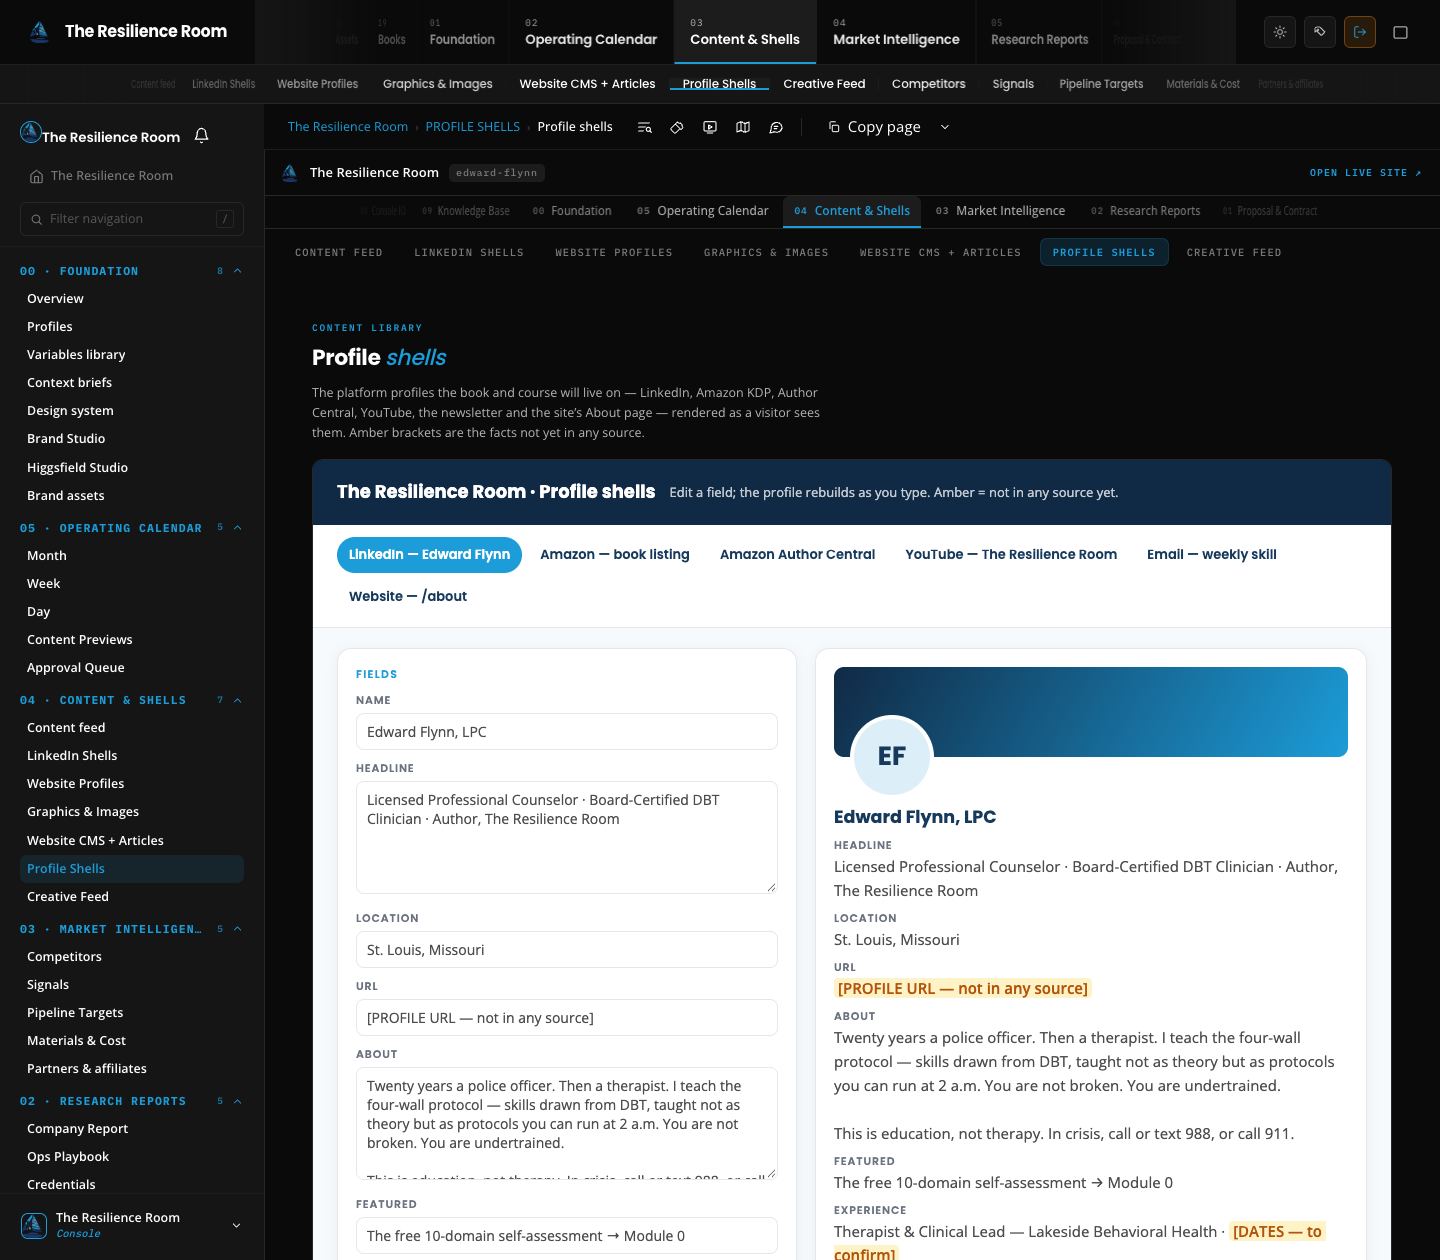Select the Email — weekly skill tab

tap(1212, 554)
